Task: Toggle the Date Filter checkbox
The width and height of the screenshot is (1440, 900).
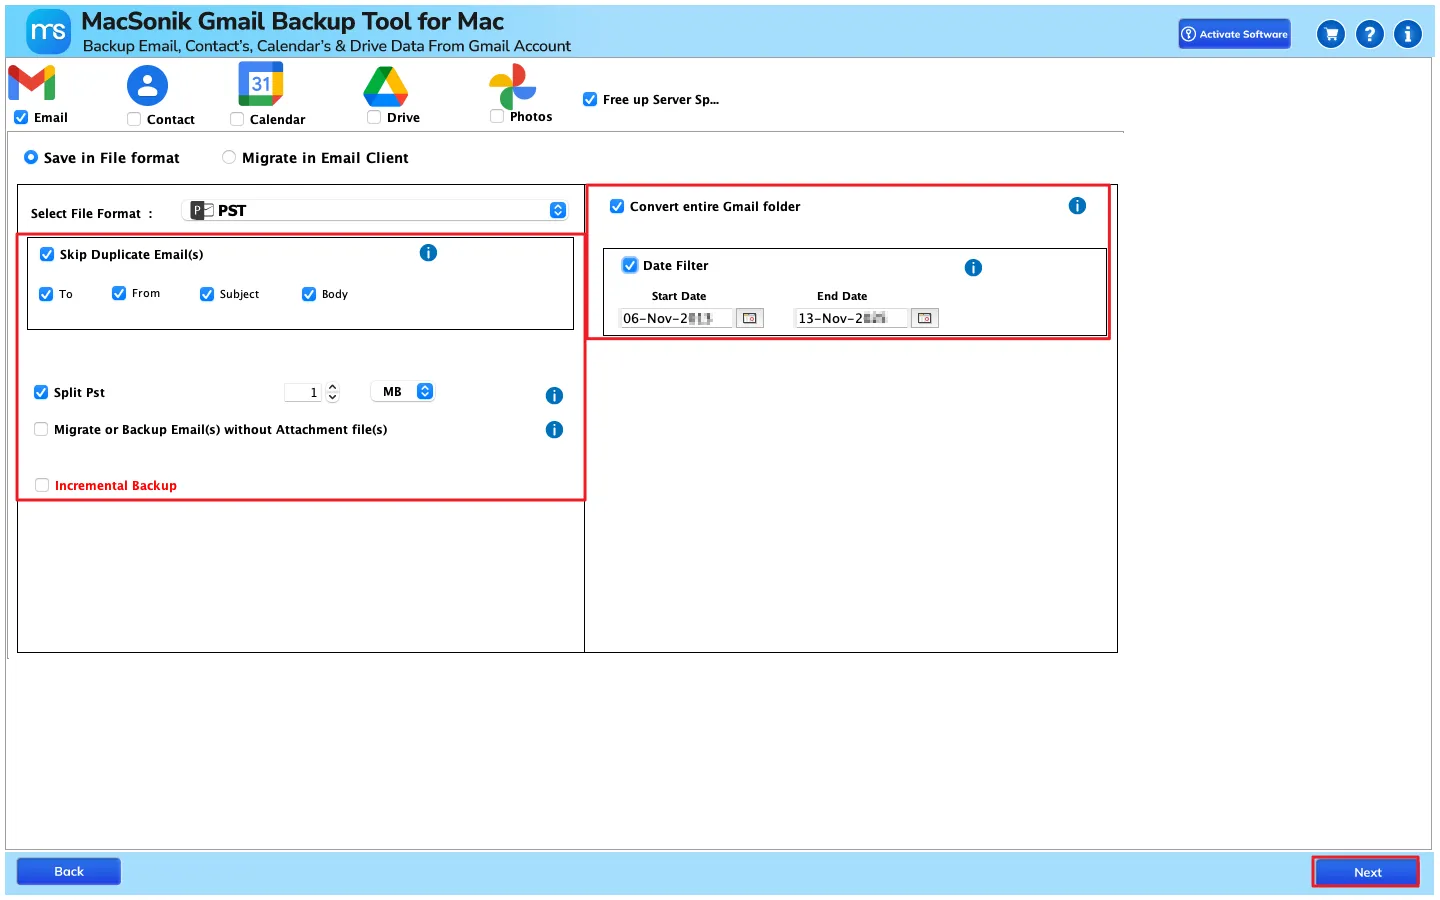Action: point(630,265)
